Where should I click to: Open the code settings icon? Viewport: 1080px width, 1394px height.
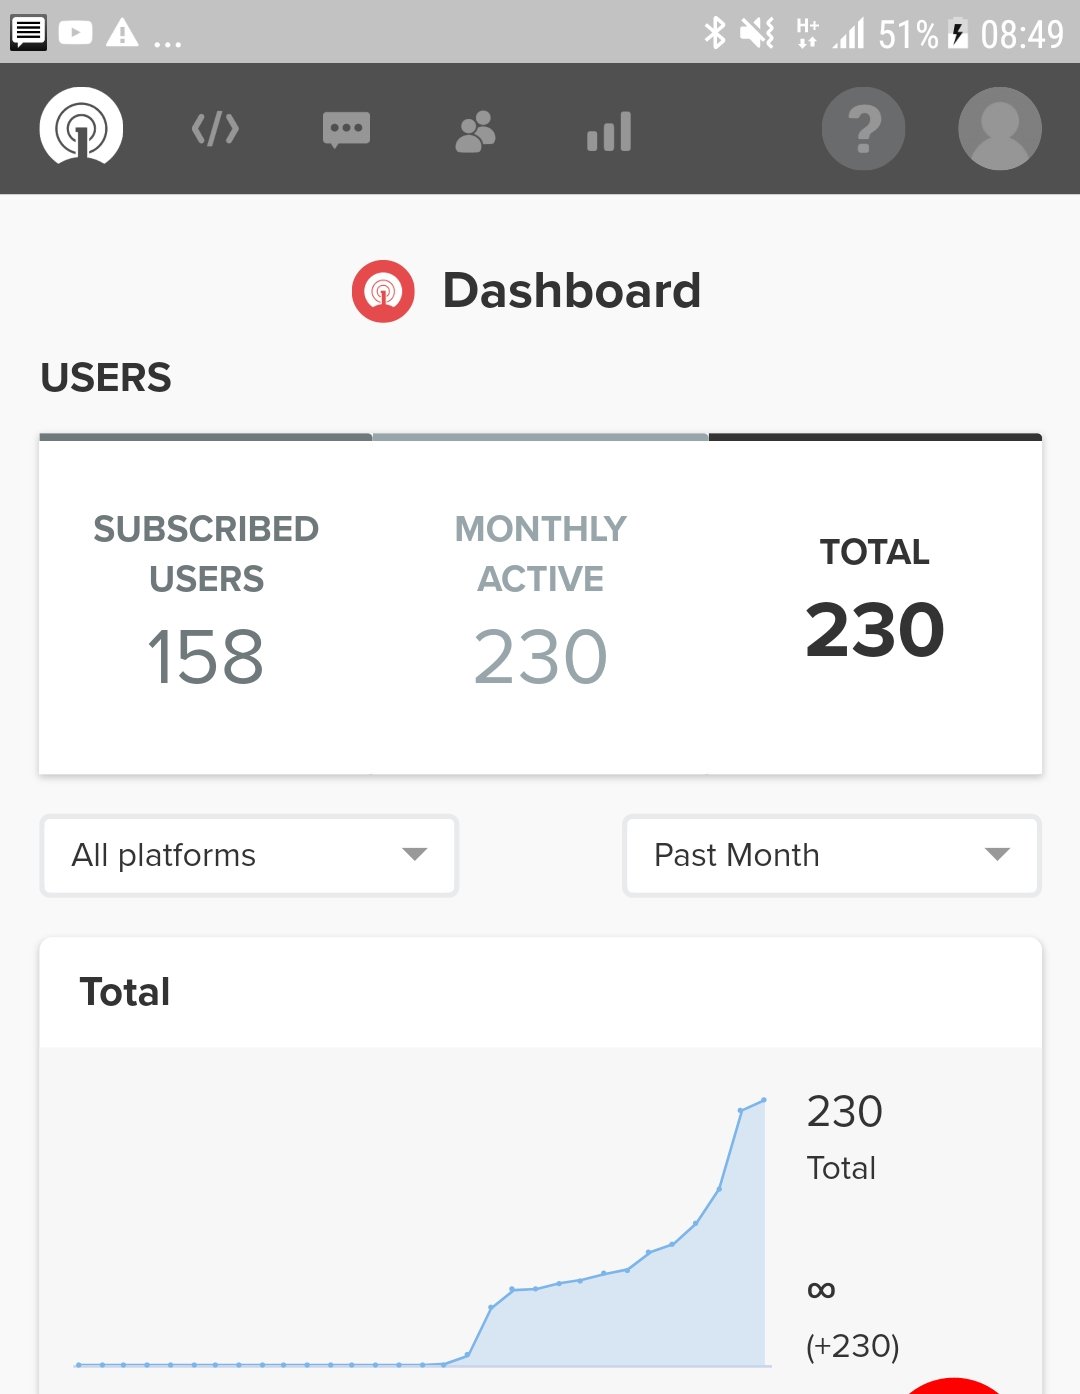tap(215, 129)
